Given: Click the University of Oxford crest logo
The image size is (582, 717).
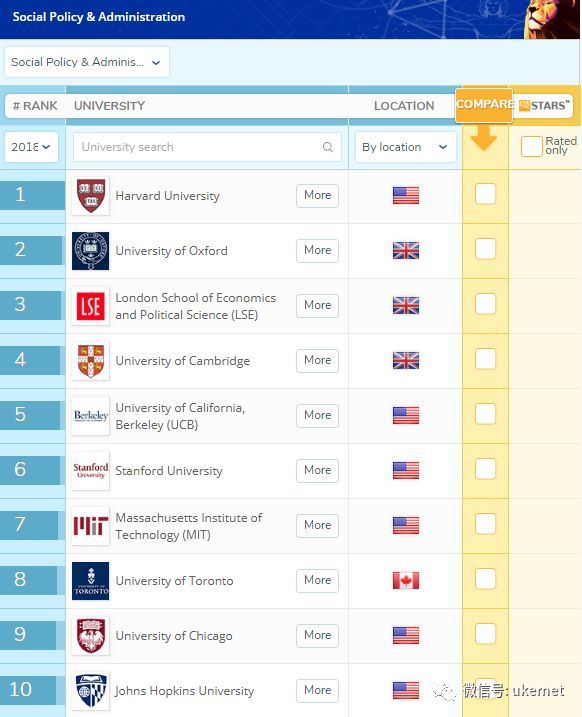Looking at the screenshot, I should tap(91, 251).
